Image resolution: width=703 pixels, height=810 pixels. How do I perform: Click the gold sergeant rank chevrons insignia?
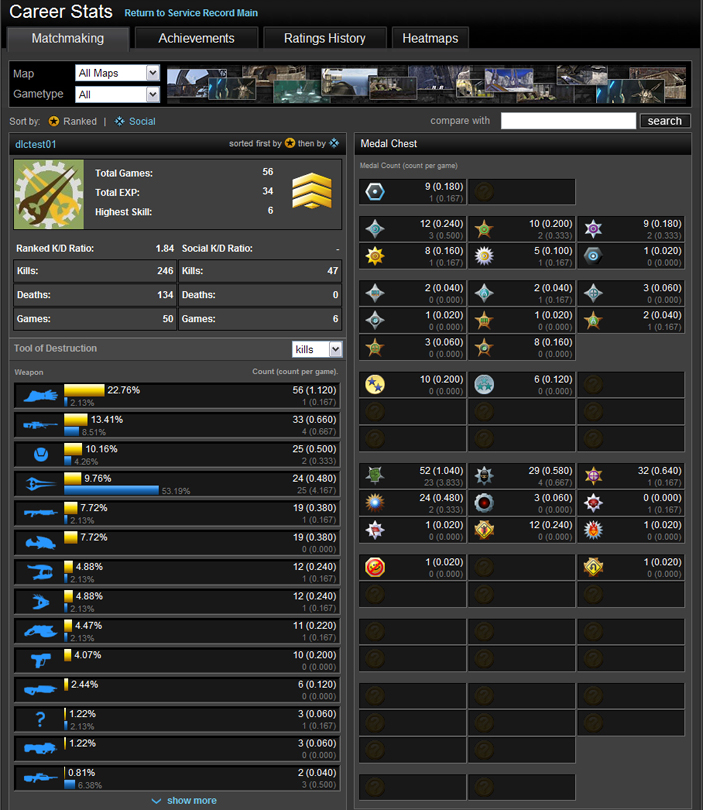click(311, 190)
